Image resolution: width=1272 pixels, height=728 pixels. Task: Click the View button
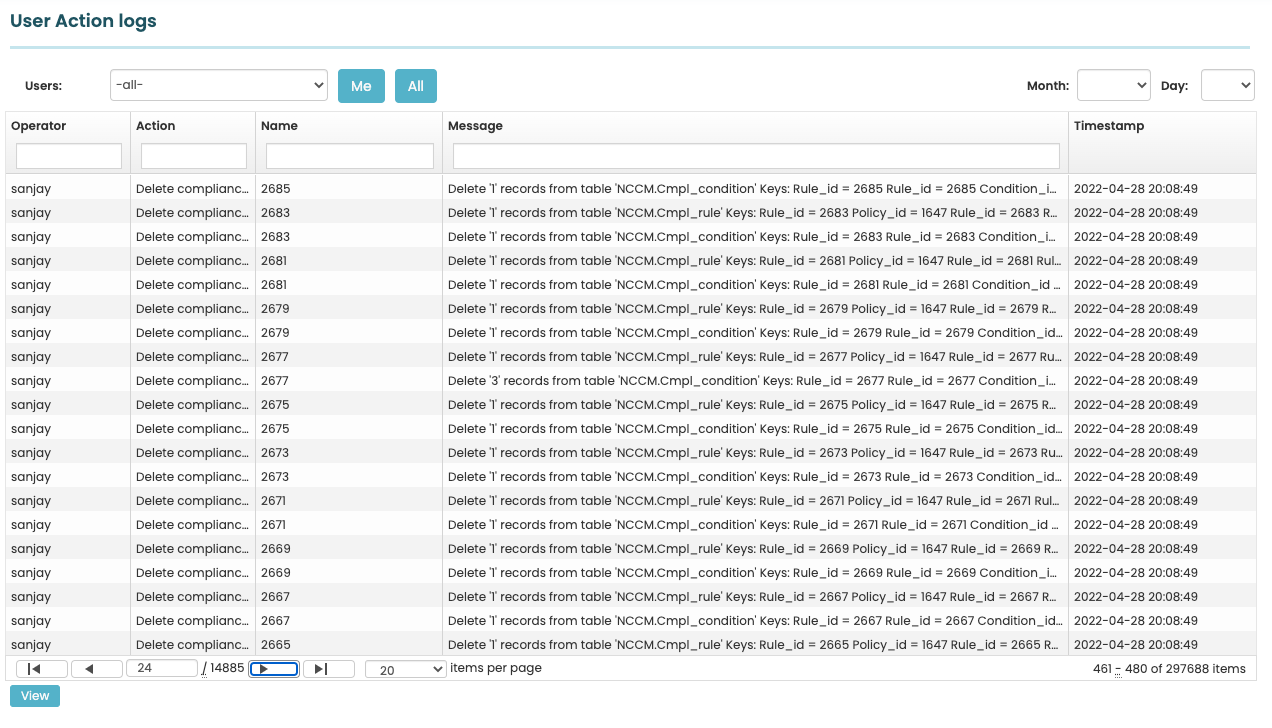pyautogui.click(x=34, y=695)
